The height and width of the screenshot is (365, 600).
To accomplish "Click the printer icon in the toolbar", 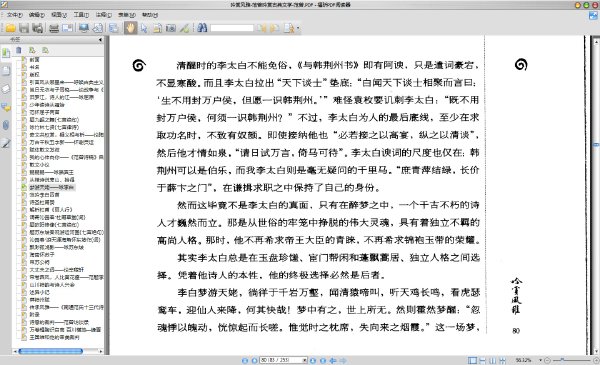I will pyautogui.click(x=54, y=28).
